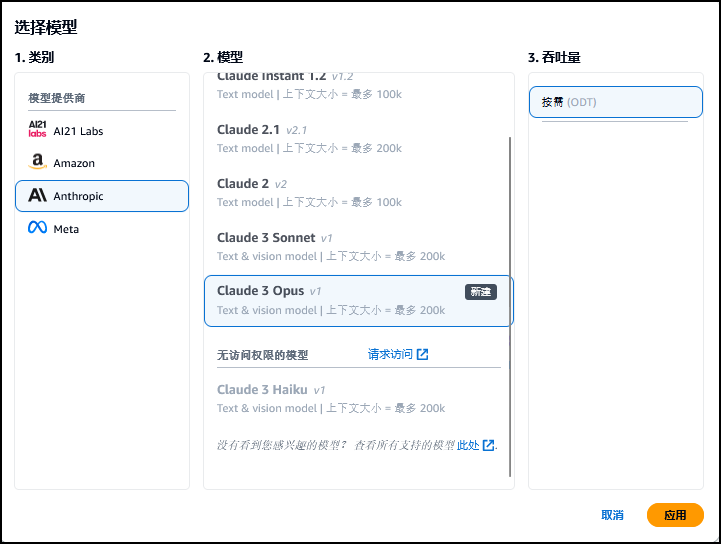The width and height of the screenshot is (721, 544).
Task: Select 按需 (ODT) throughput option
Action: click(x=616, y=102)
